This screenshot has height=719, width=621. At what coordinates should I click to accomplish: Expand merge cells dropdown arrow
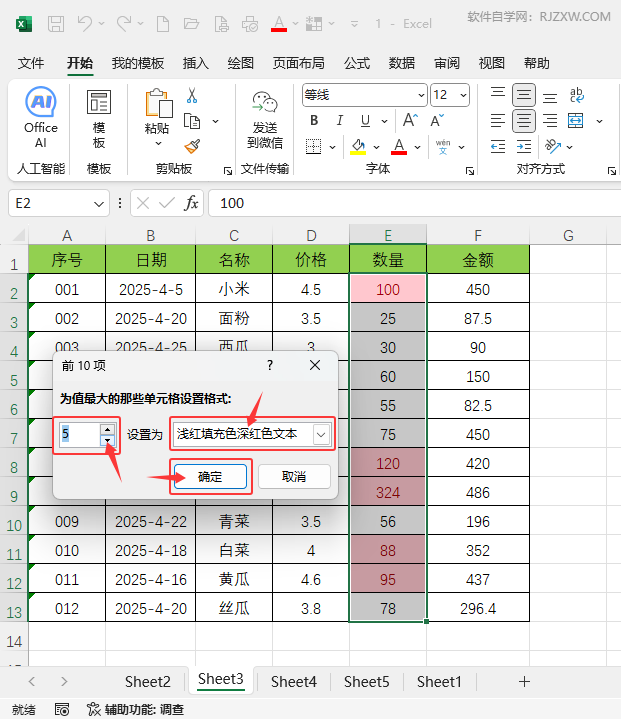[599, 122]
